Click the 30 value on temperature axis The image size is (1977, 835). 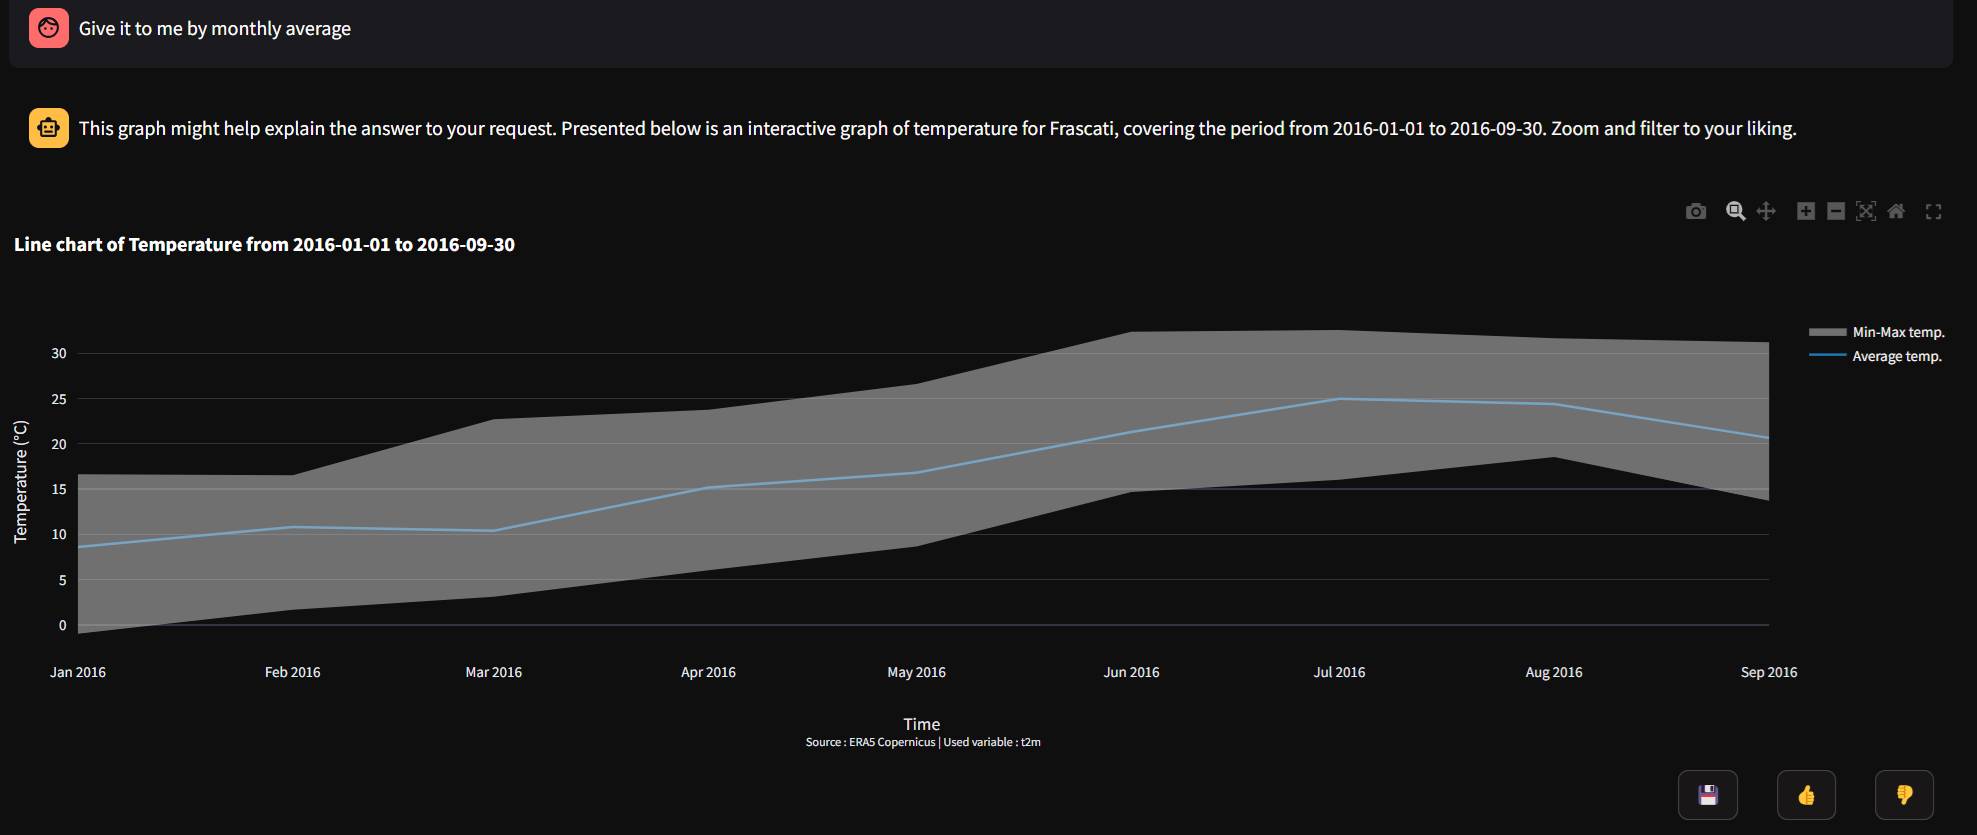point(59,353)
